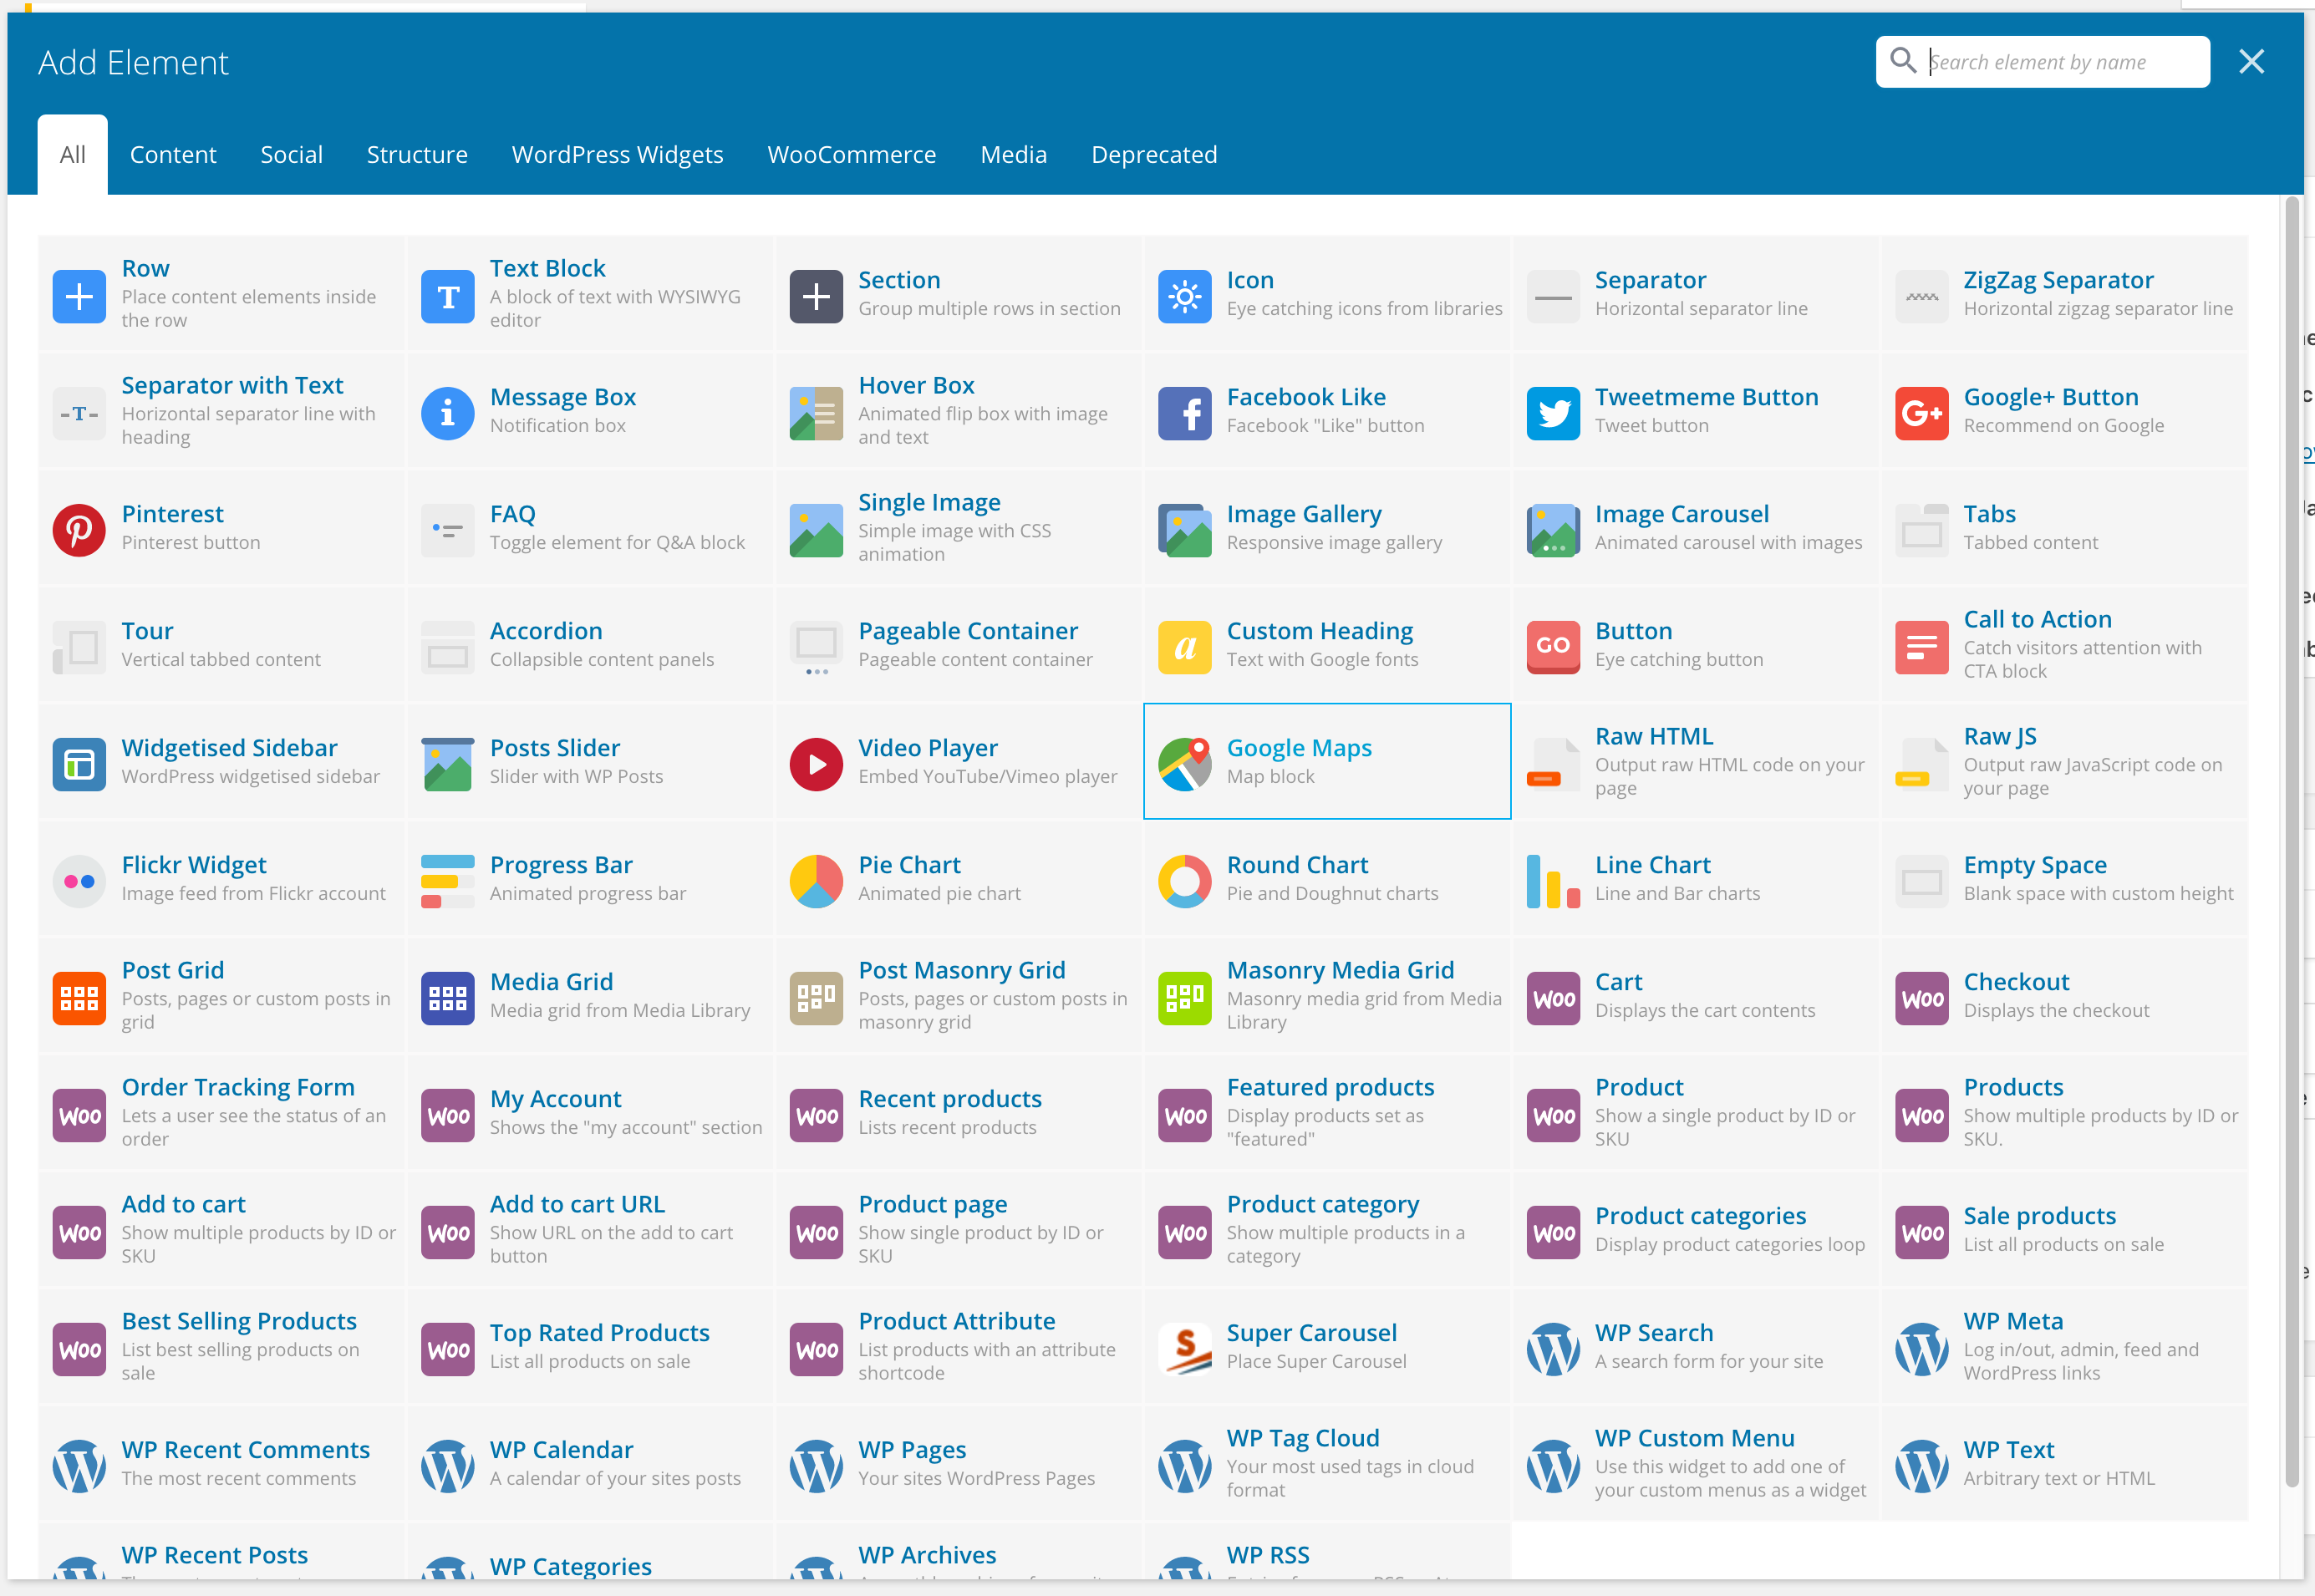Add the Progress Bar element
Screen dimensions: 2315x1596
coord(561,865)
